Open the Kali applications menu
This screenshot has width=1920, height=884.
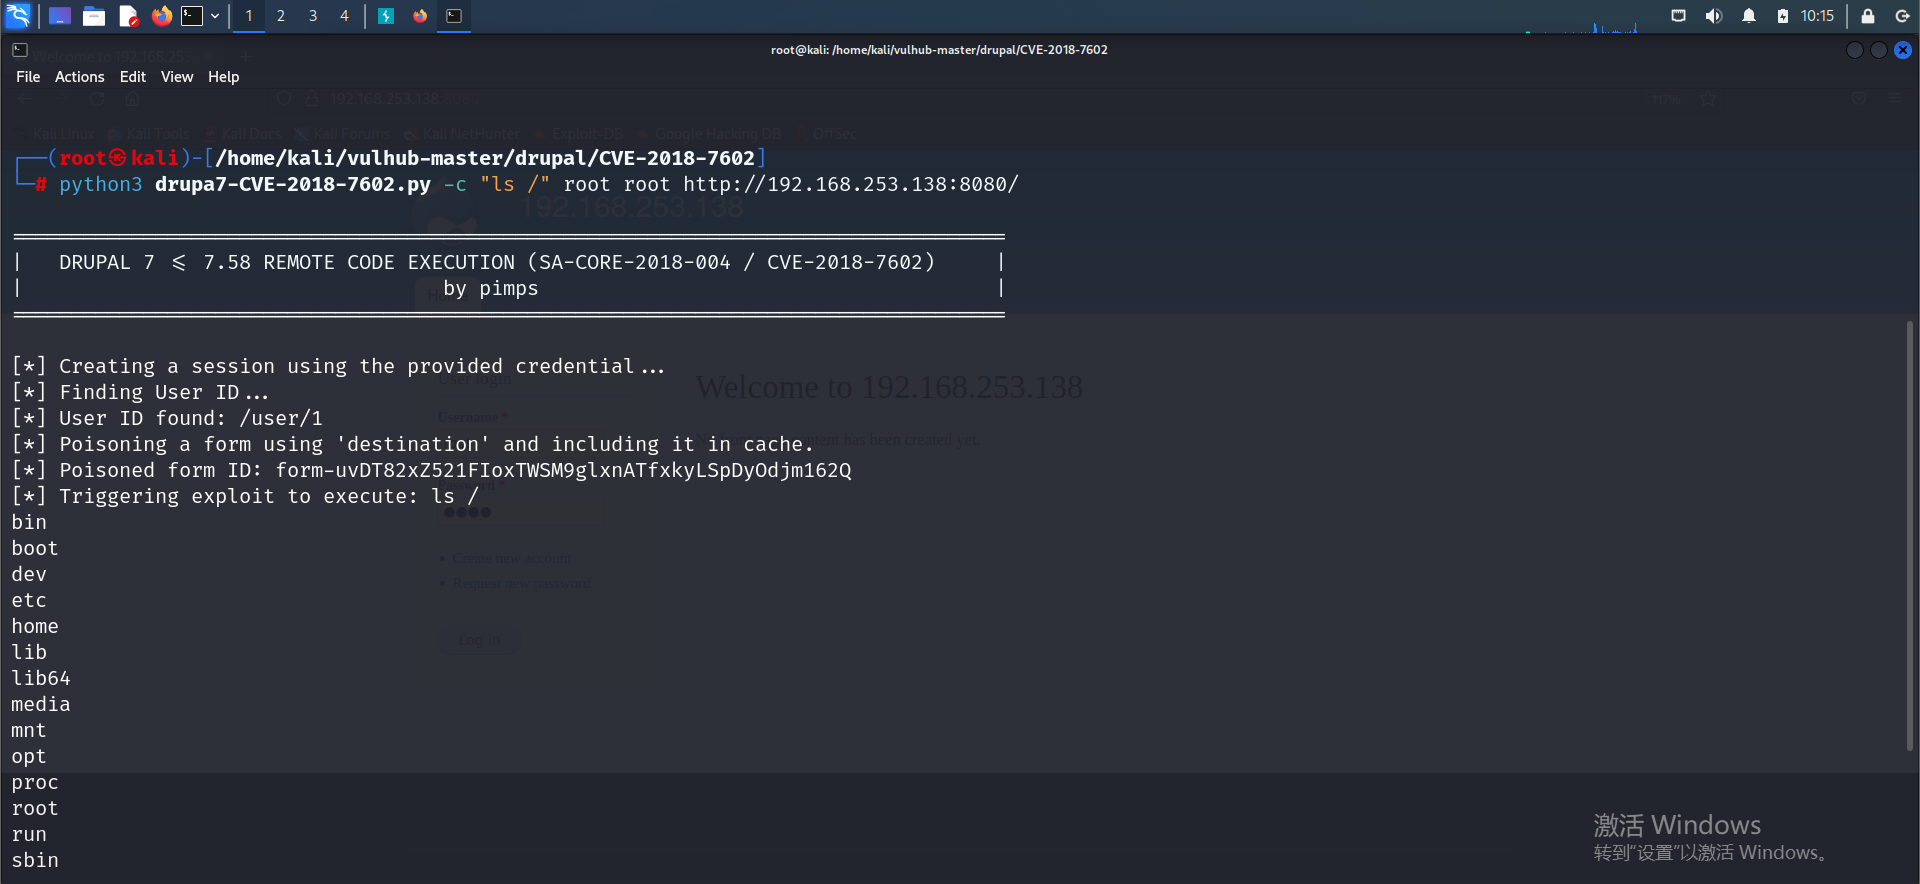click(x=18, y=15)
